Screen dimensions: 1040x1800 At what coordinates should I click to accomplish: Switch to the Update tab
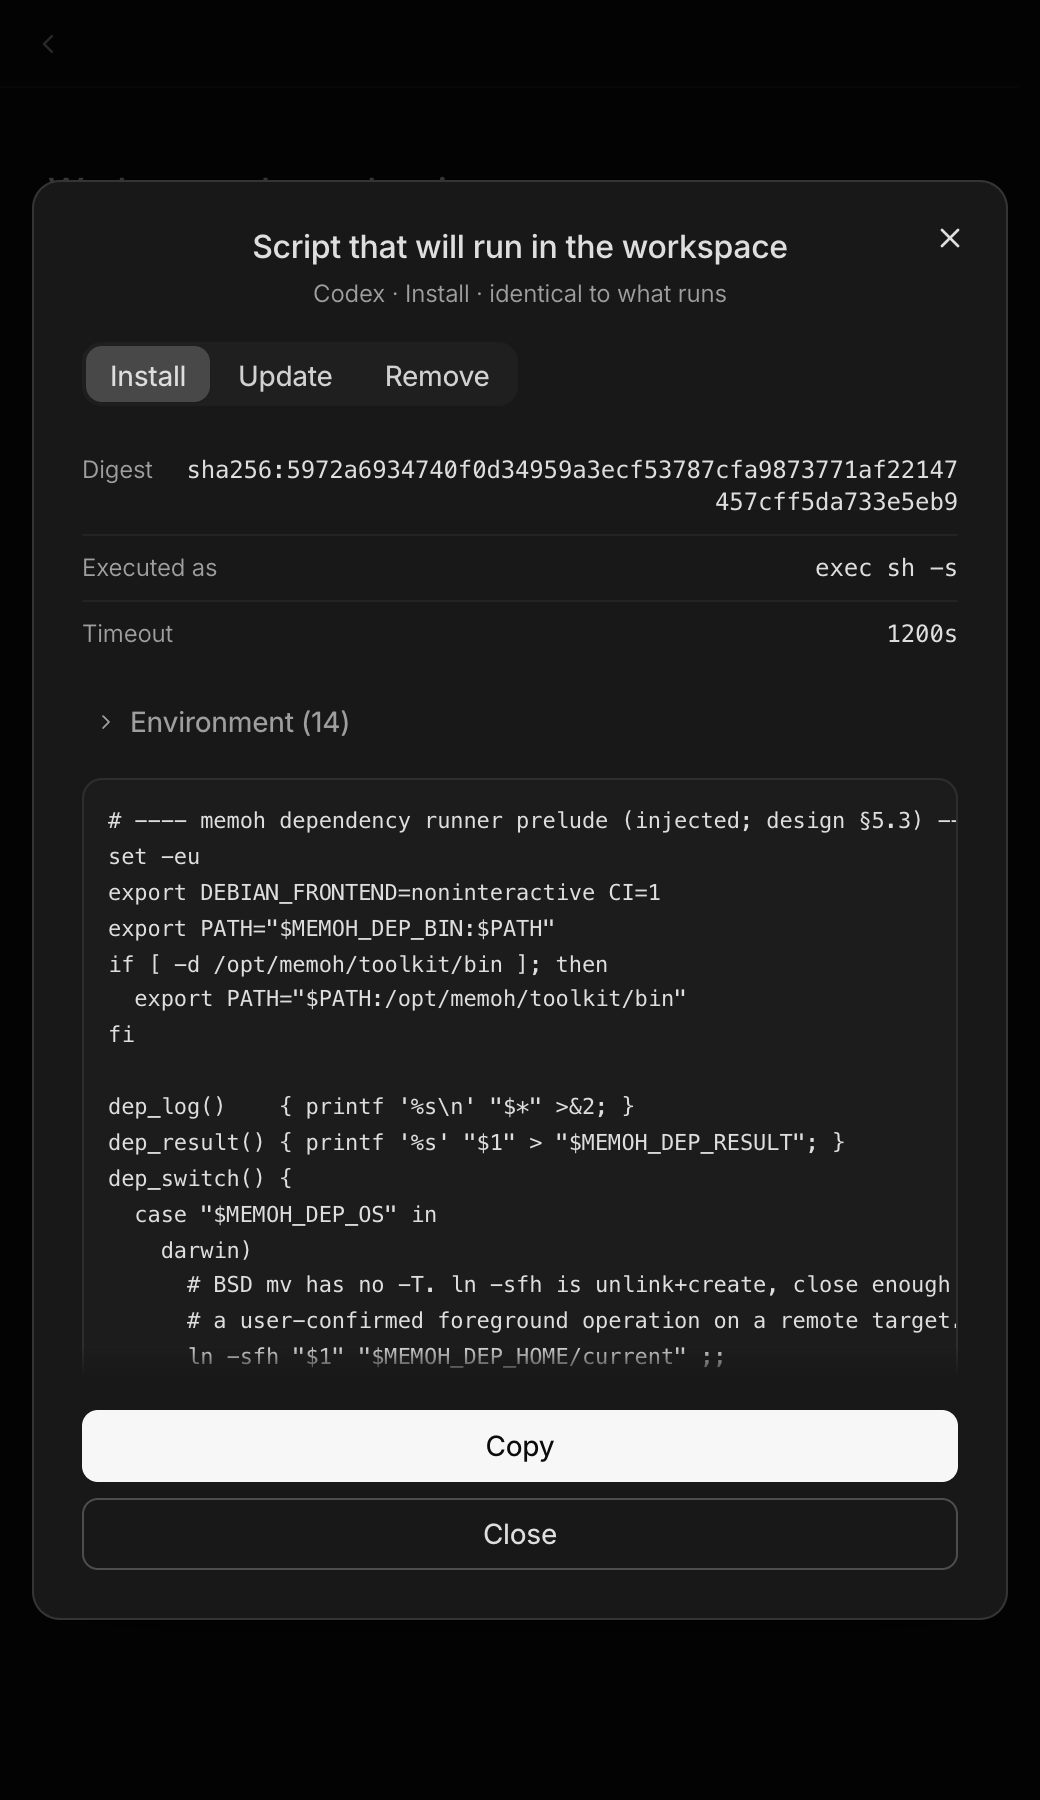click(285, 375)
